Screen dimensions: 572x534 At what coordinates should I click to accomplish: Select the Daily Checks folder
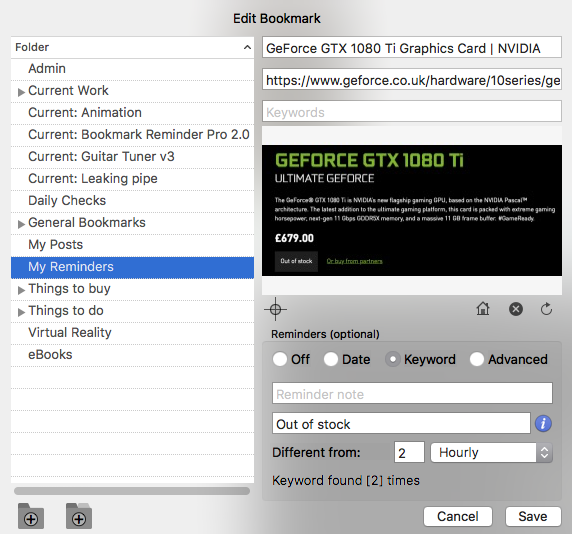coord(132,201)
